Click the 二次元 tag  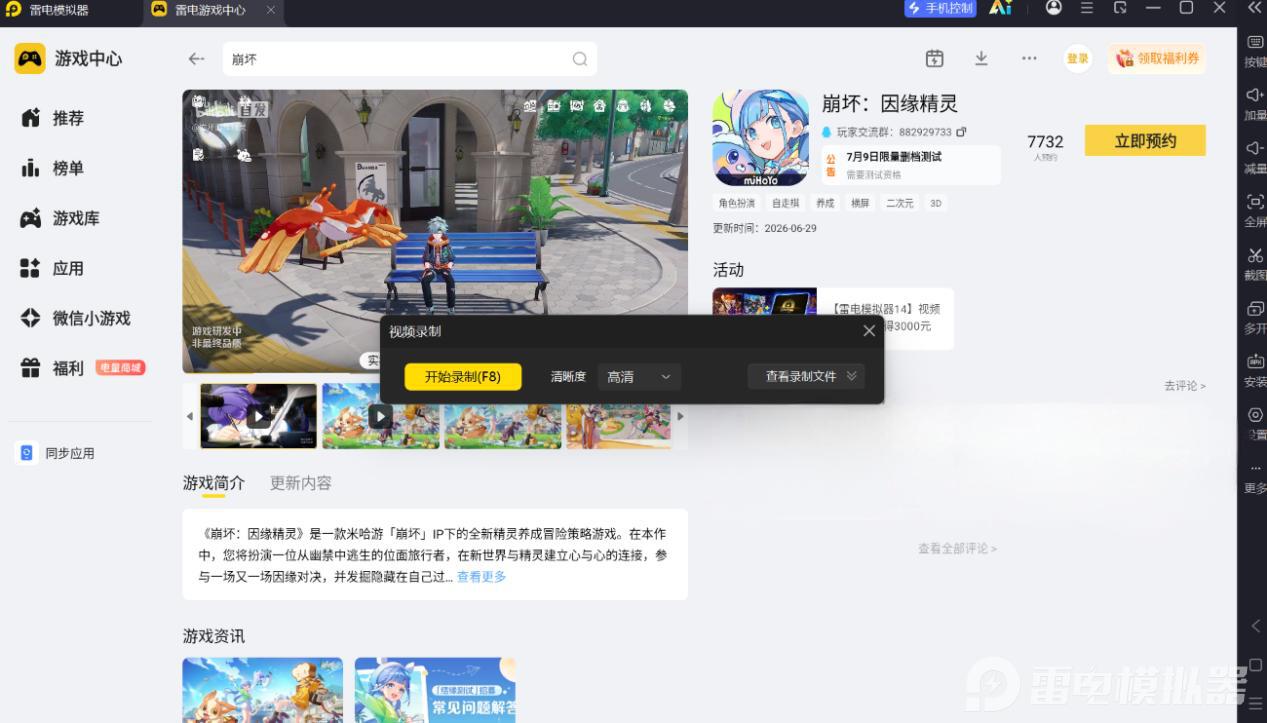pyautogui.click(x=899, y=203)
